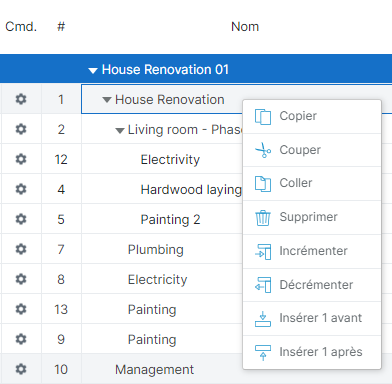Select the Painting 2 task
Screen dimensions: 392x384
[170, 219]
